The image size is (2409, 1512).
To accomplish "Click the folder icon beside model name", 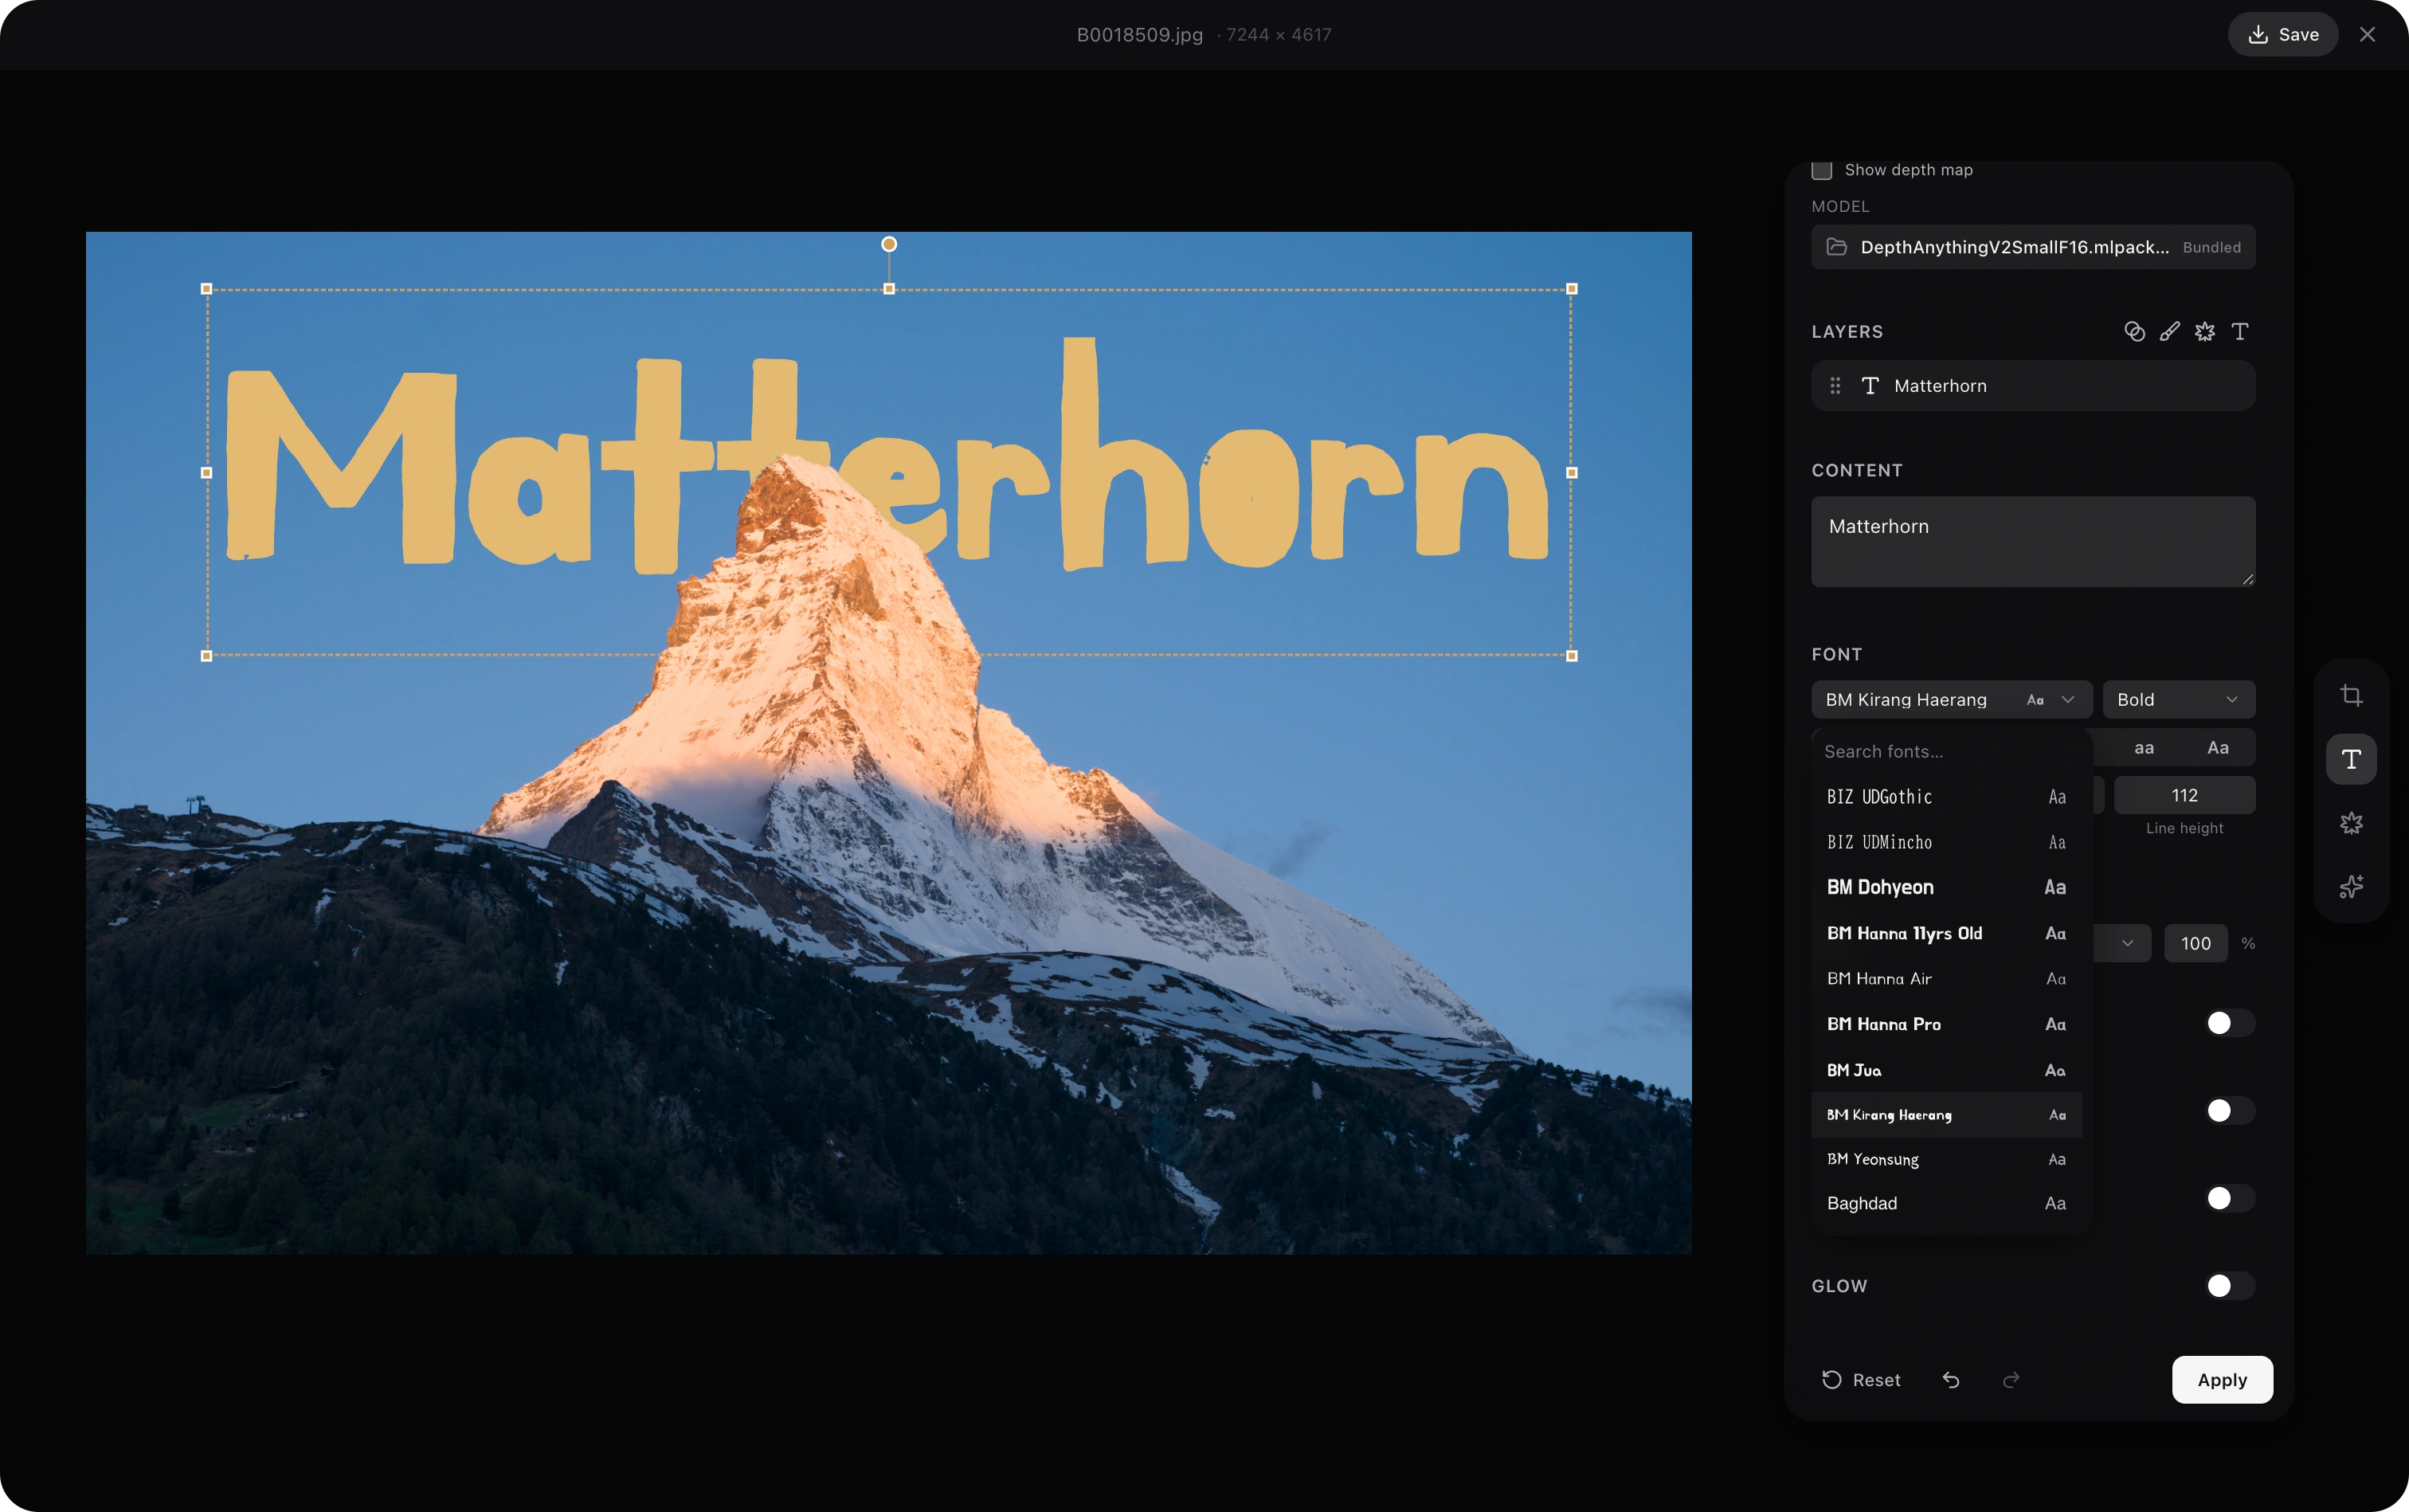I will pyautogui.click(x=1837, y=247).
